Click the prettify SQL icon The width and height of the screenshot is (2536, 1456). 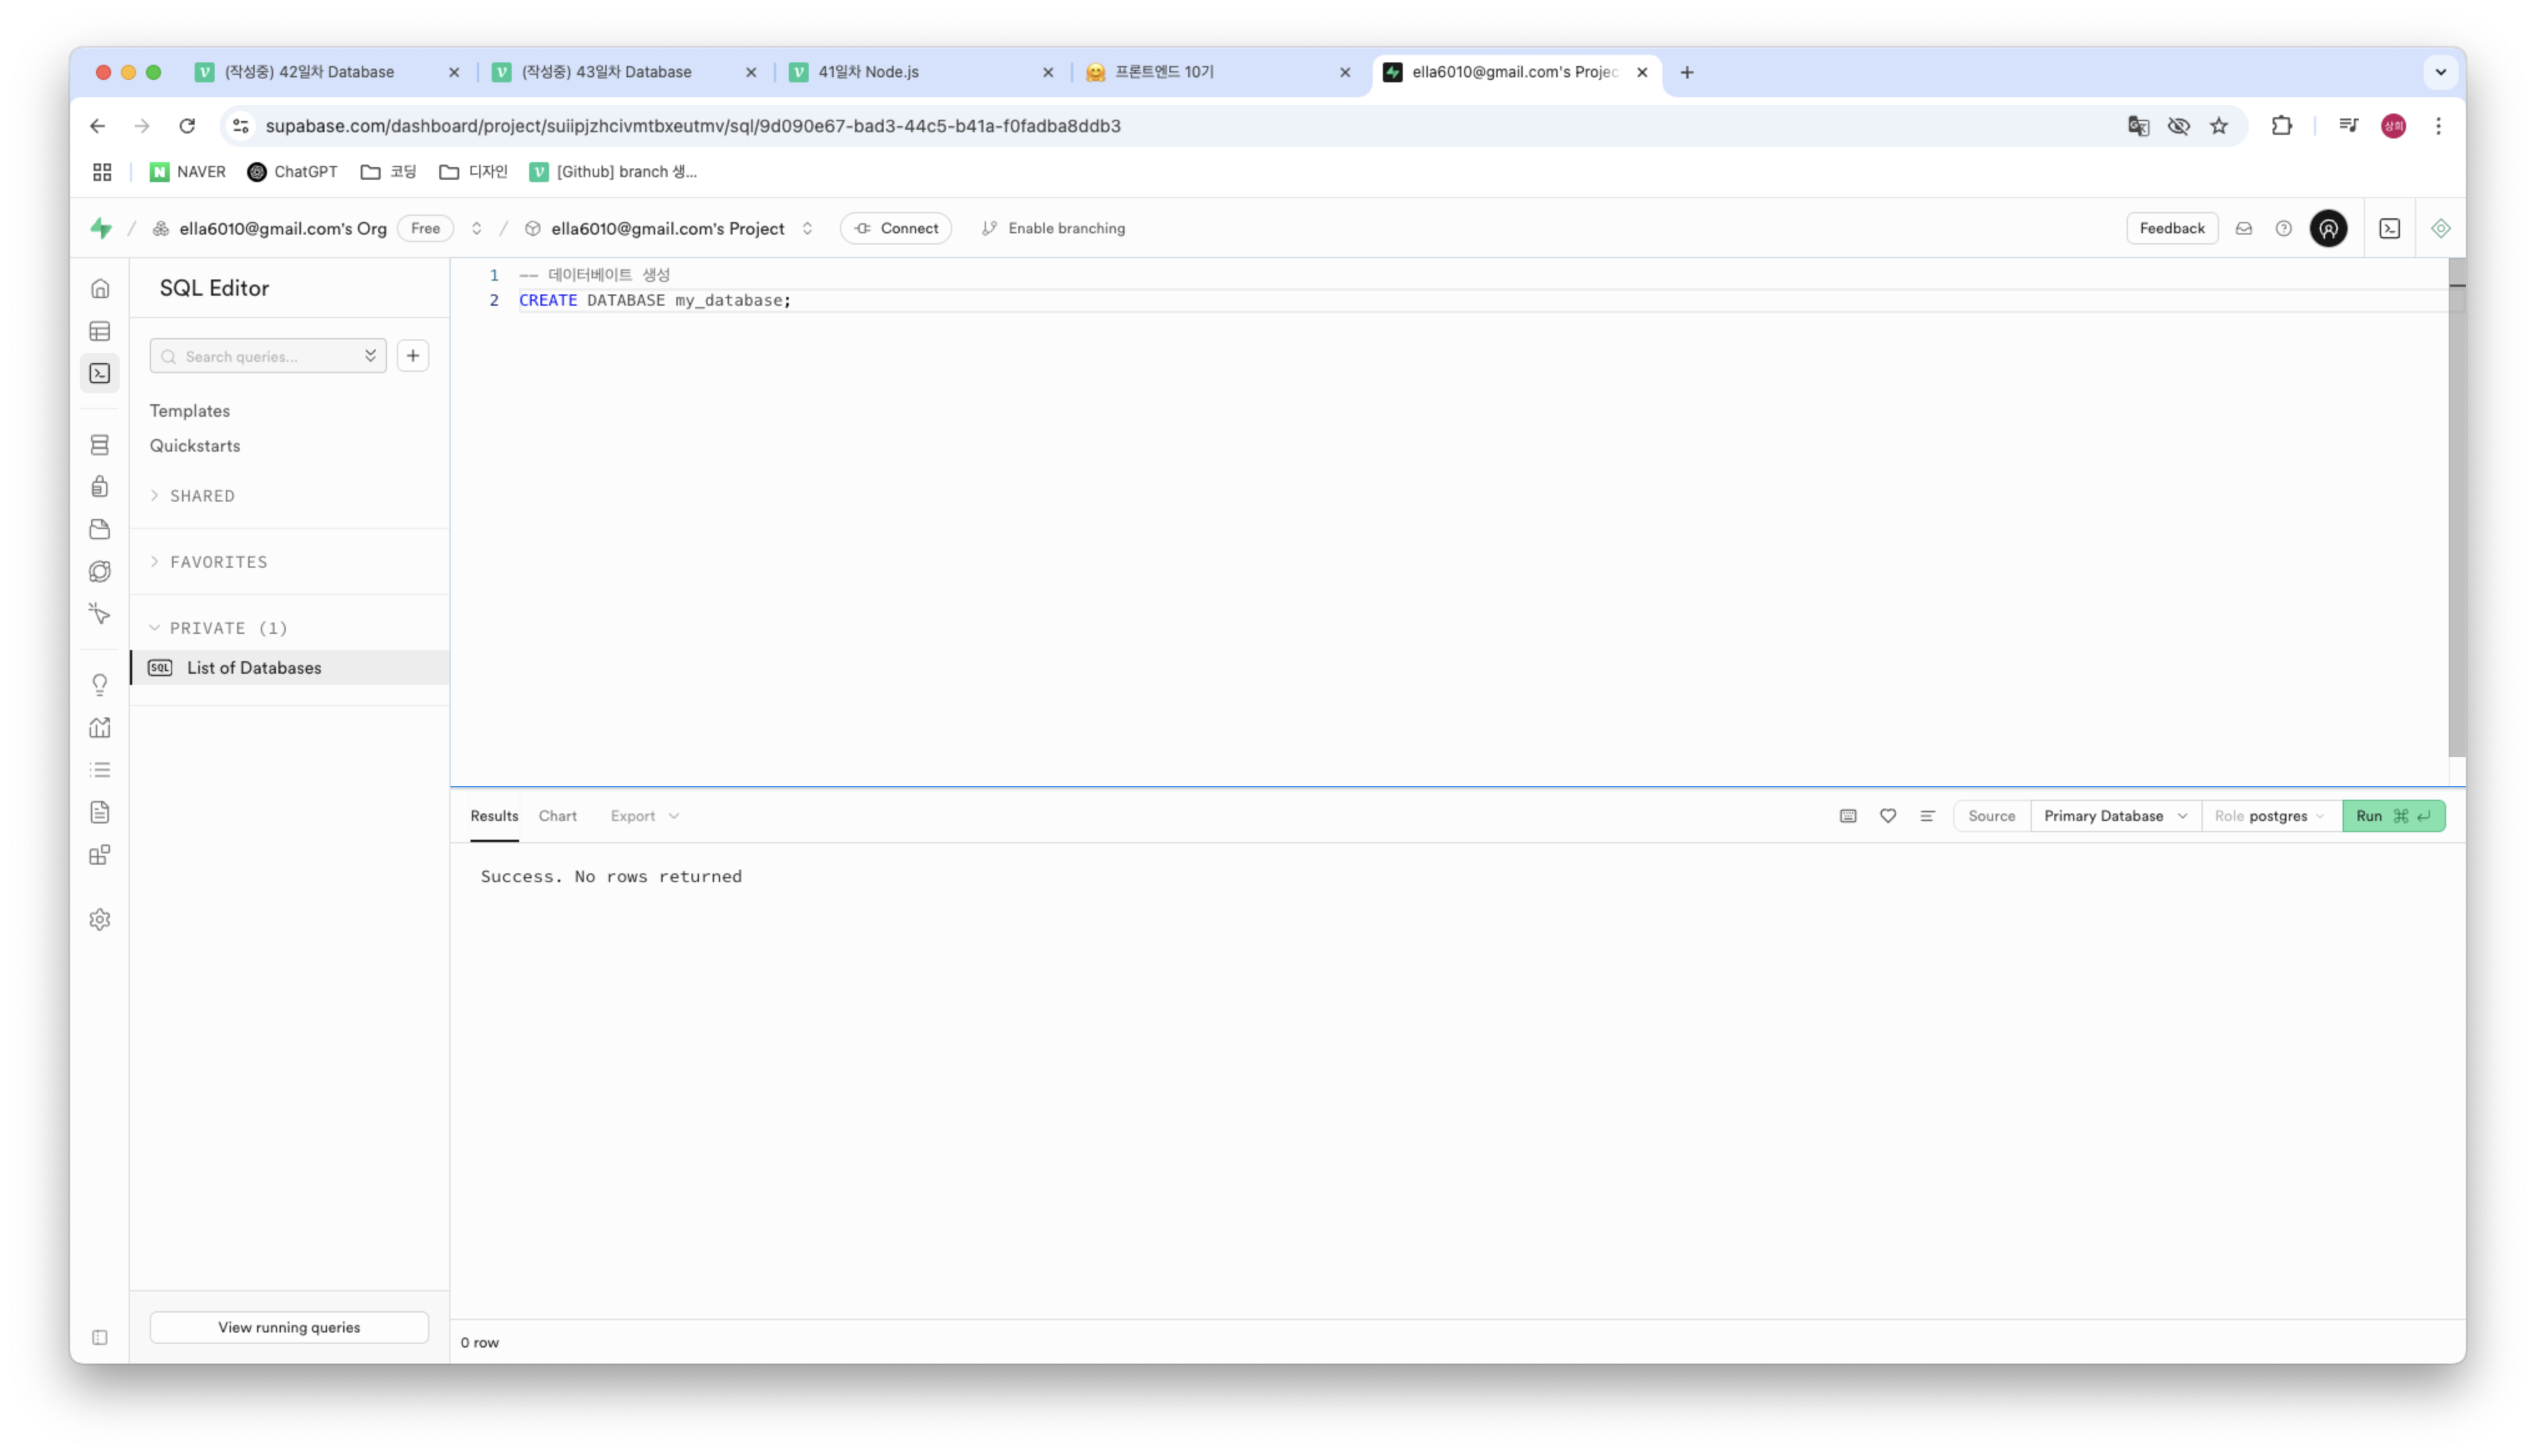pos(1927,816)
